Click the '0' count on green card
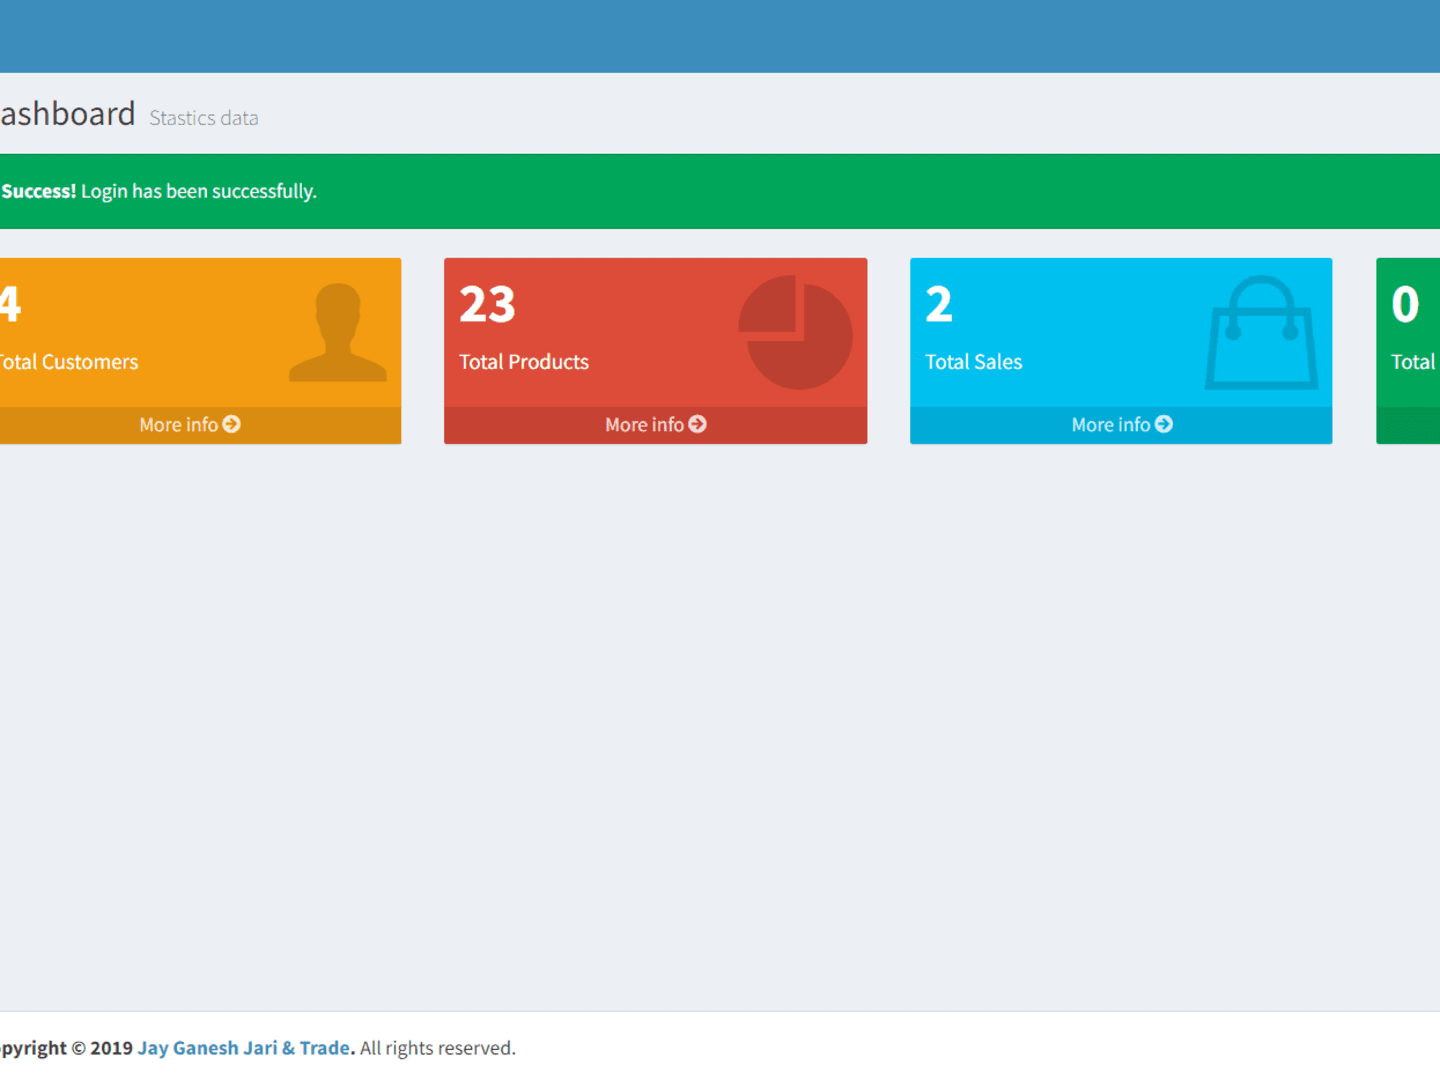Viewport: 1440px width, 1080px height. click(1405, 304)
